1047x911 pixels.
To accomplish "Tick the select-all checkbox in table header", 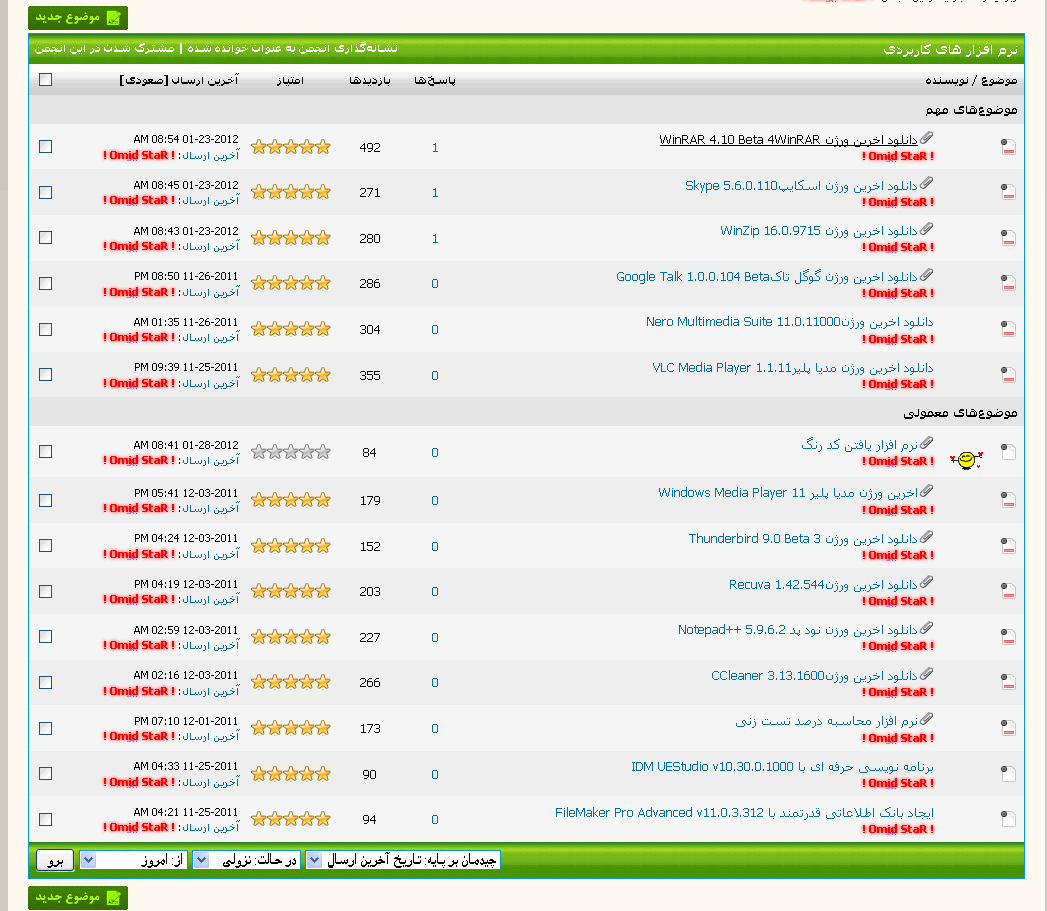I will [x=45, y=80].
